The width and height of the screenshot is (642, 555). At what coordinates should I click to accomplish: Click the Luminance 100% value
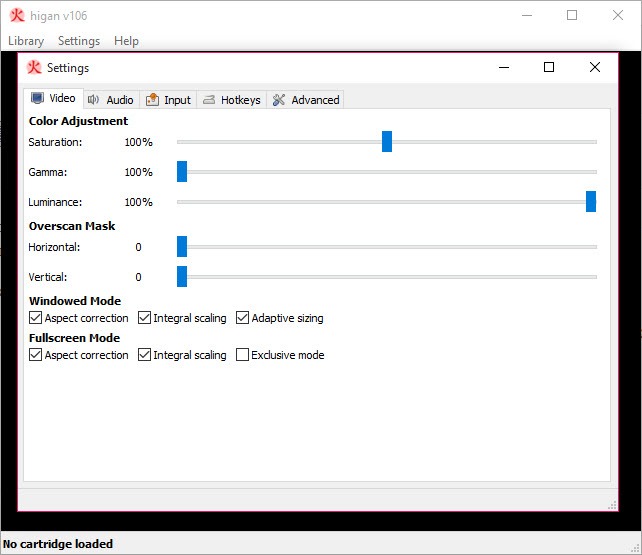138,202
